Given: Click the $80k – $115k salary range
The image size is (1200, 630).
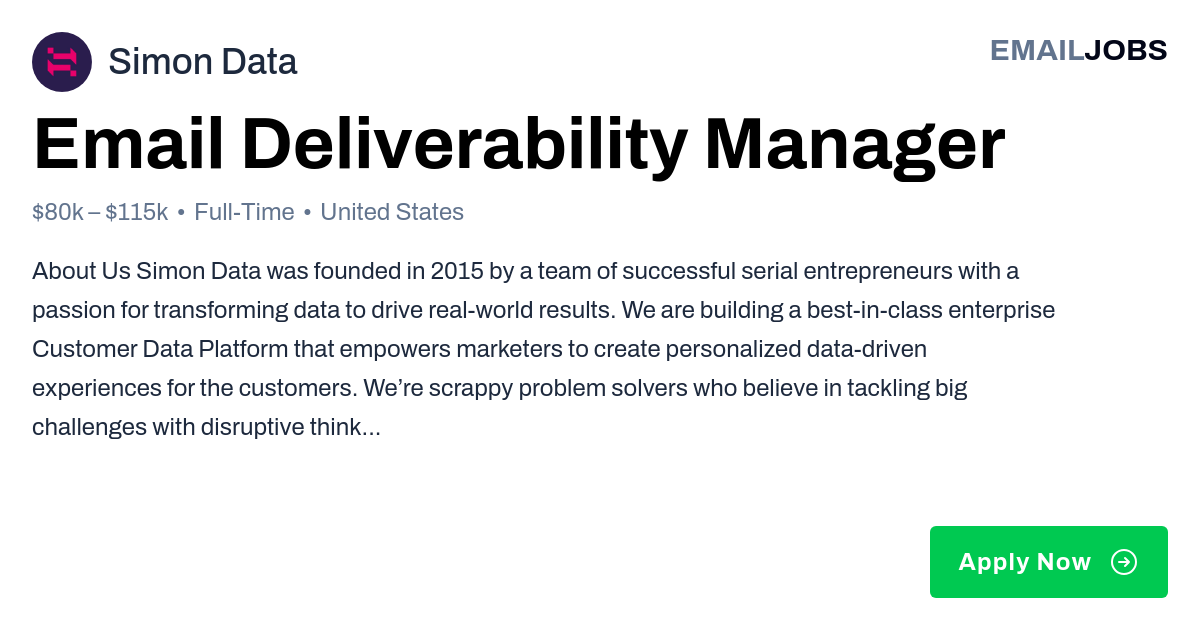Looking at the screenshot, I should point(100,212).
